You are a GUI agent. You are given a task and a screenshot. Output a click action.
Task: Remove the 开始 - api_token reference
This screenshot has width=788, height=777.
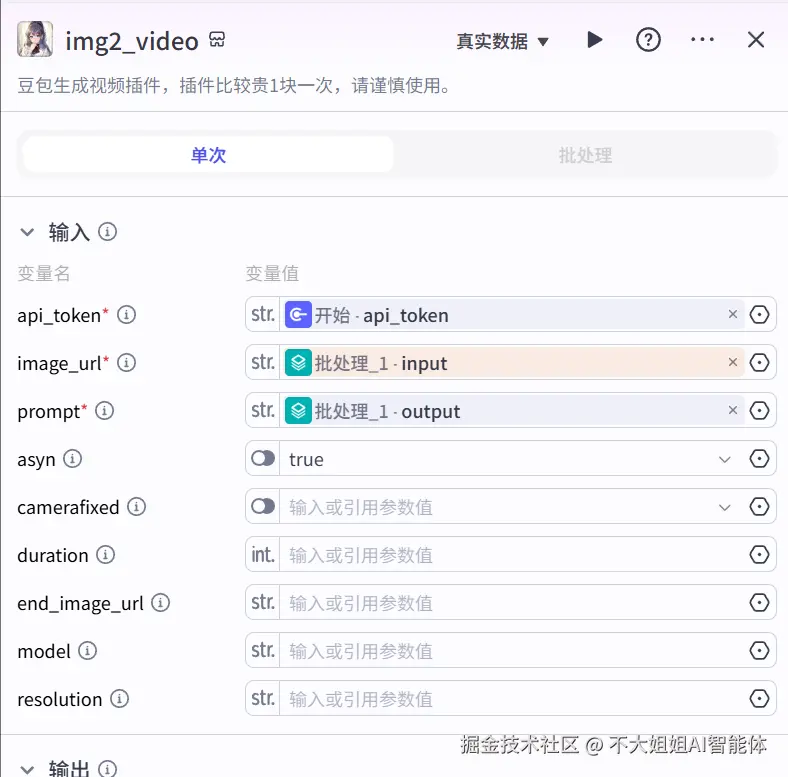click(733, 314)
